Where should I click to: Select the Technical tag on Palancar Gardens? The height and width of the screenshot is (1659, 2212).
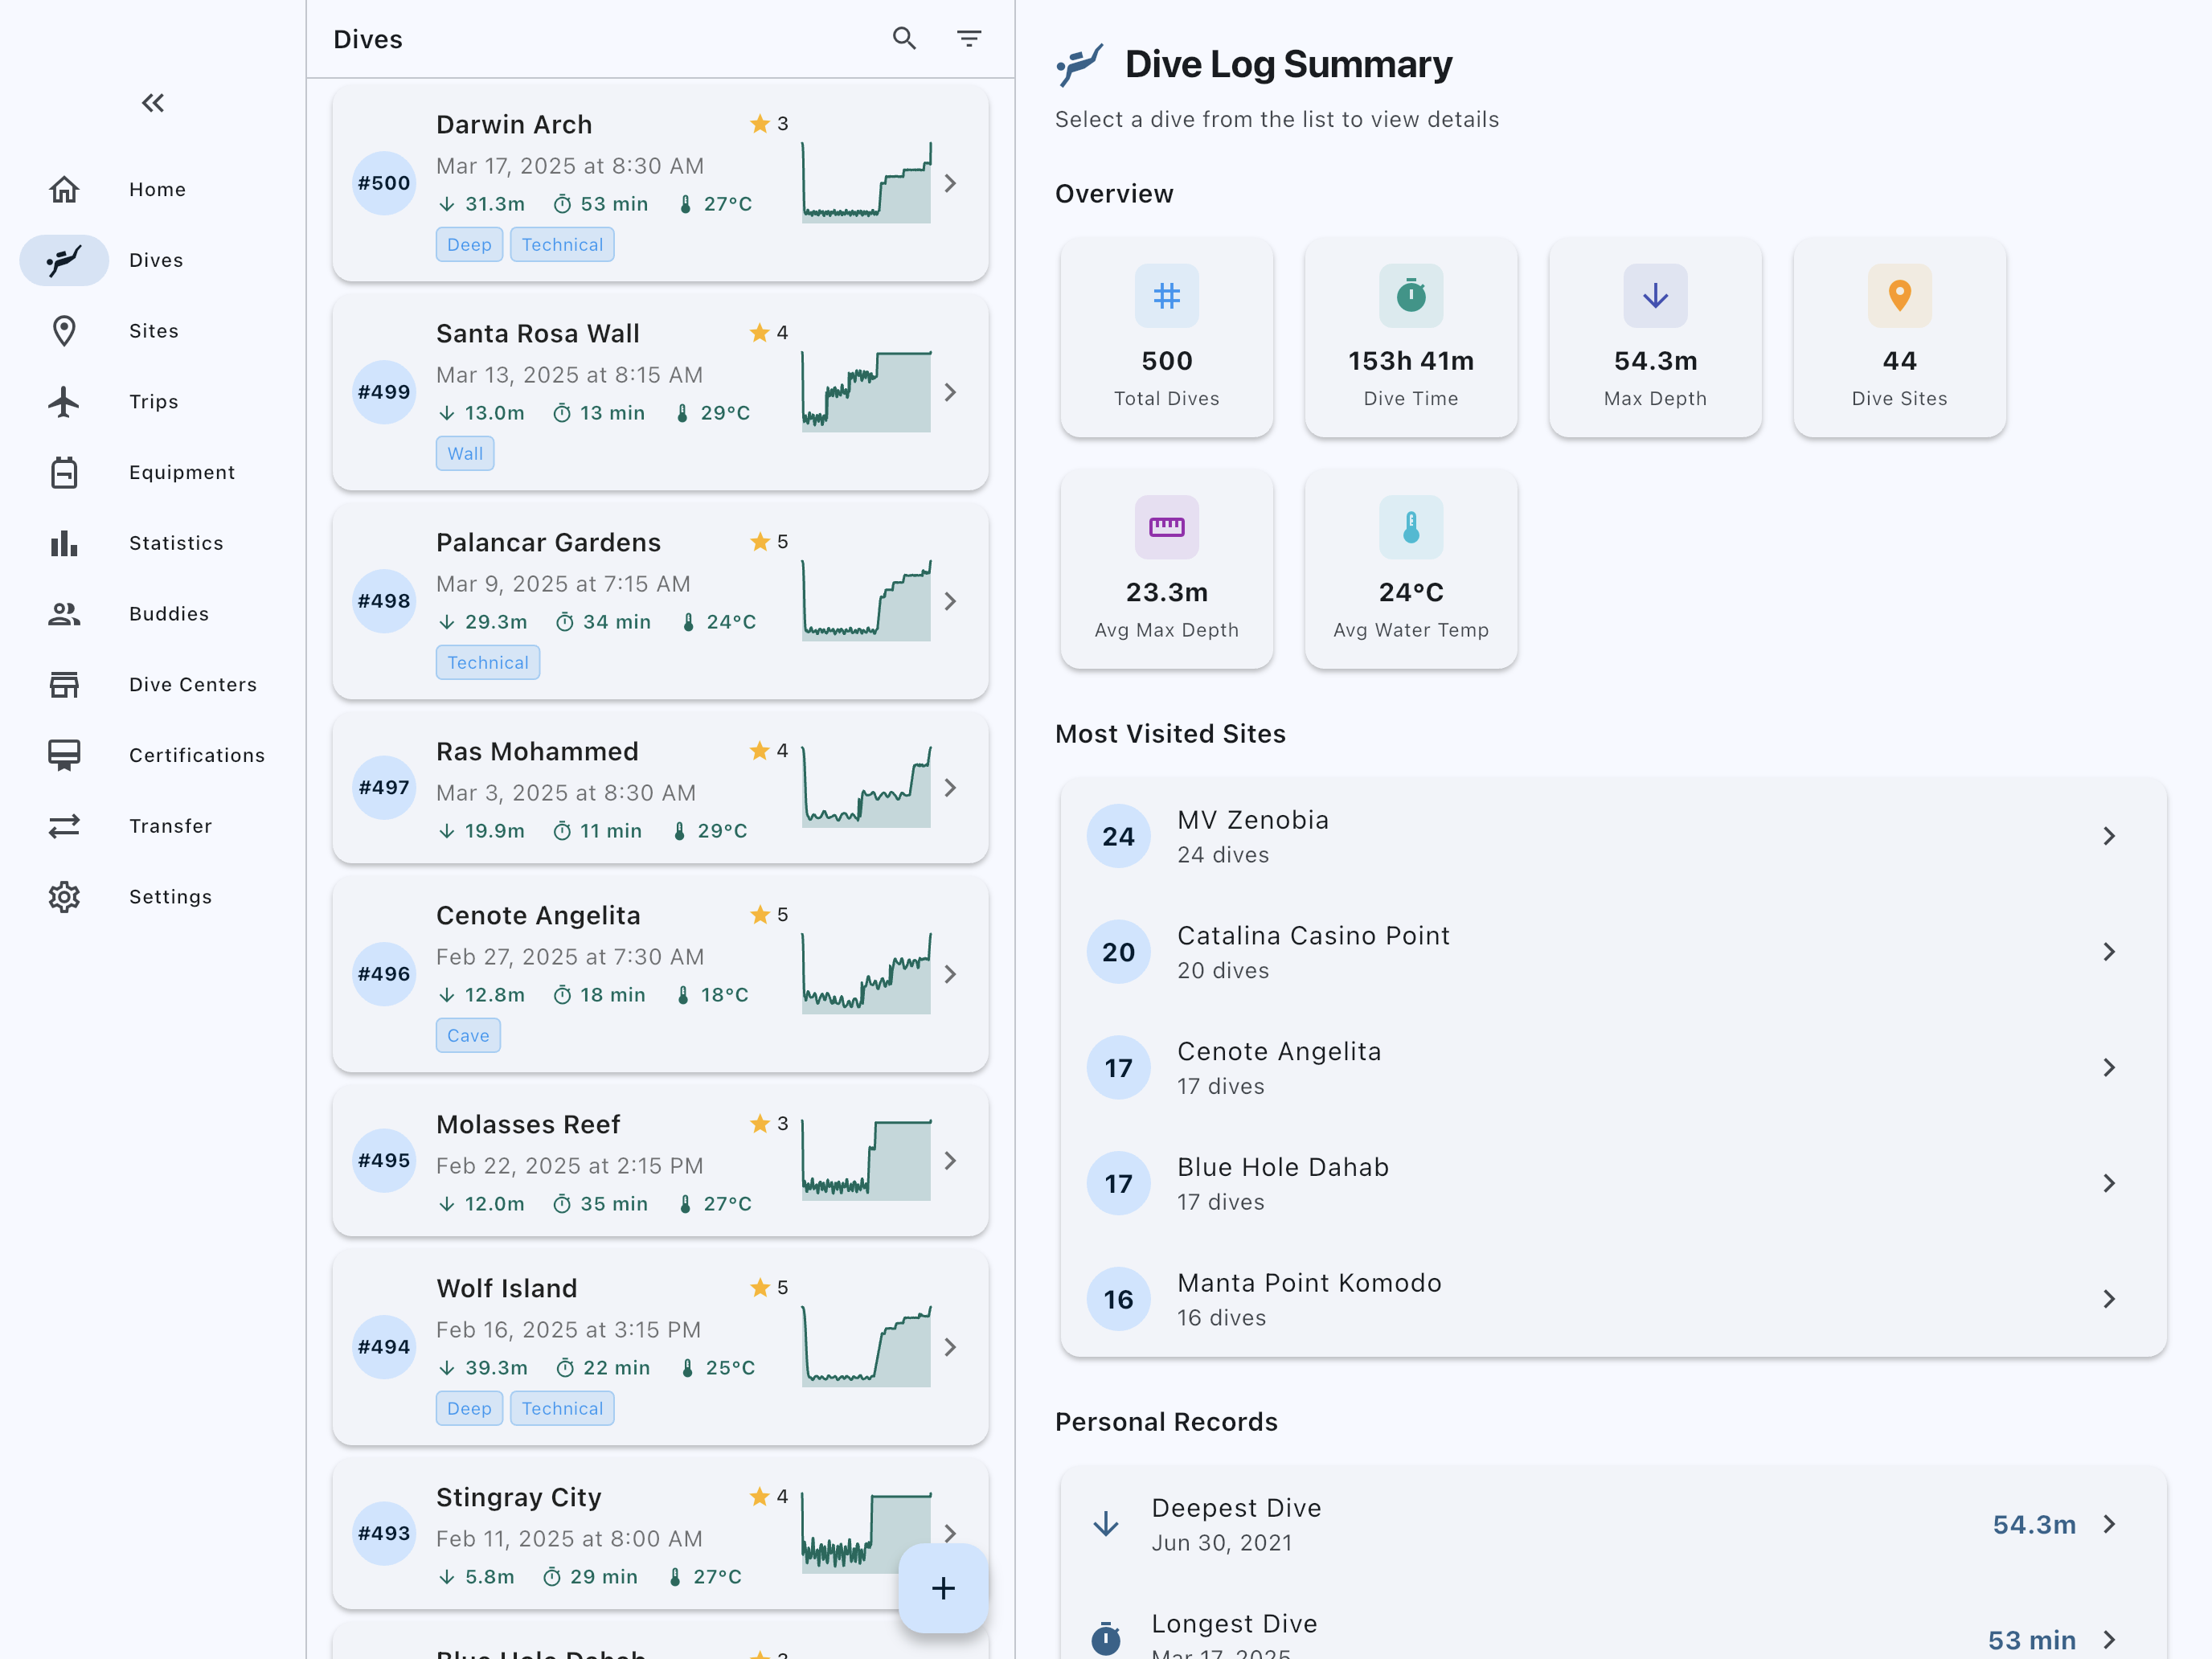[x=488, y=662]
